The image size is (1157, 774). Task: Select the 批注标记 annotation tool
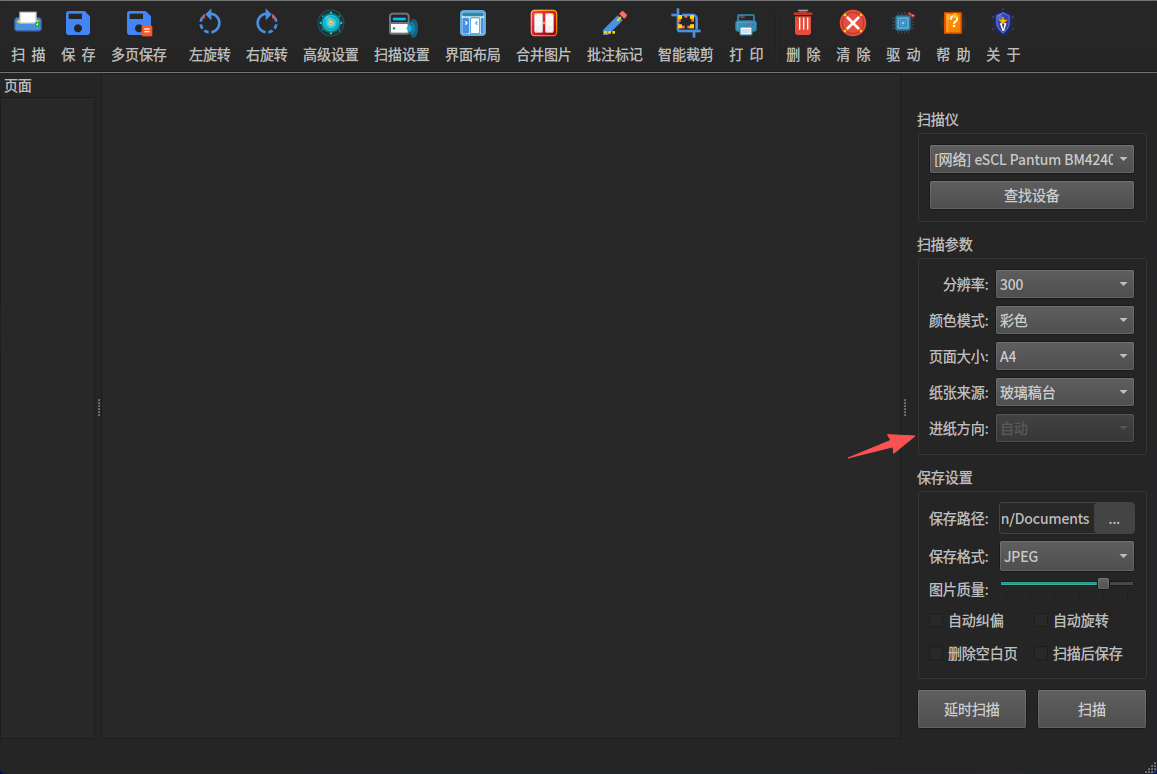point(614,35)
